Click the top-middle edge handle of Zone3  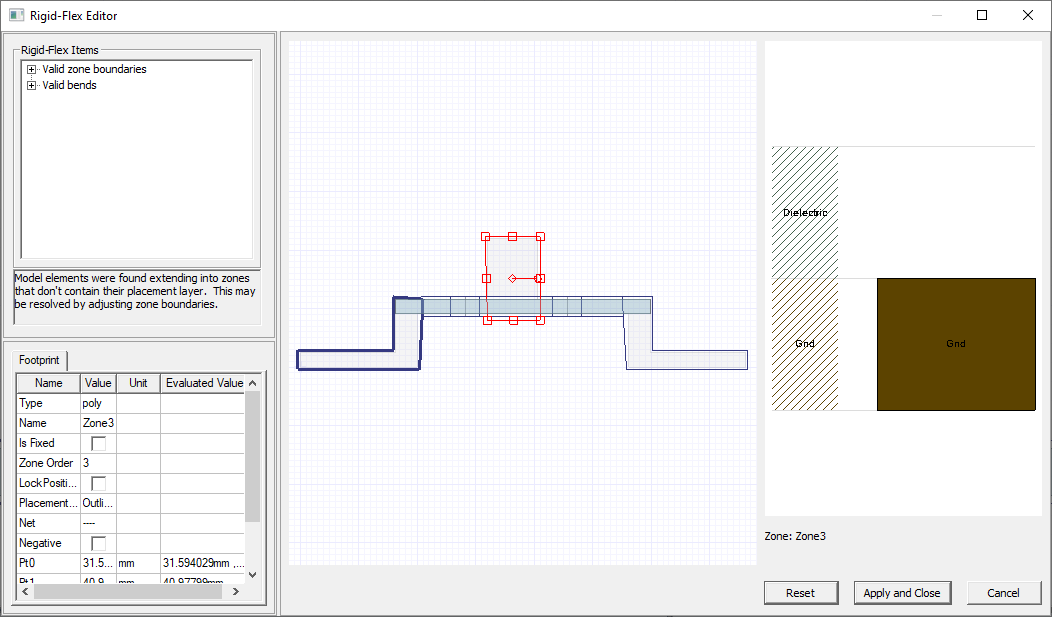coord(513,236)
